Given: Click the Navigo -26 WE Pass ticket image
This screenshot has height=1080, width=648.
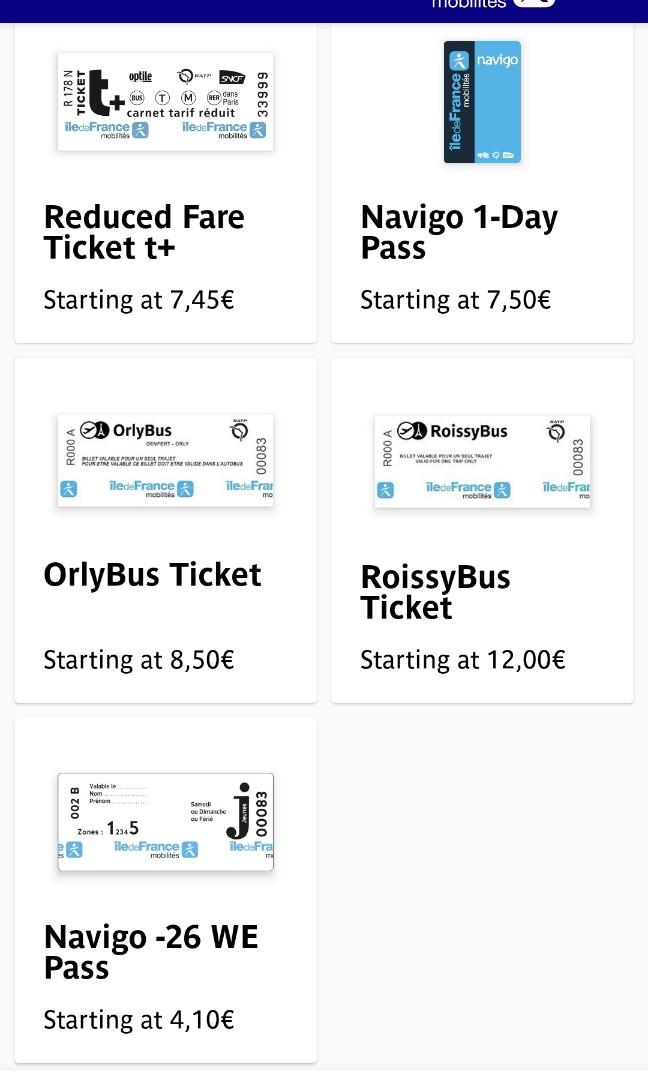Looking at the screenshot, I should 165,822.
